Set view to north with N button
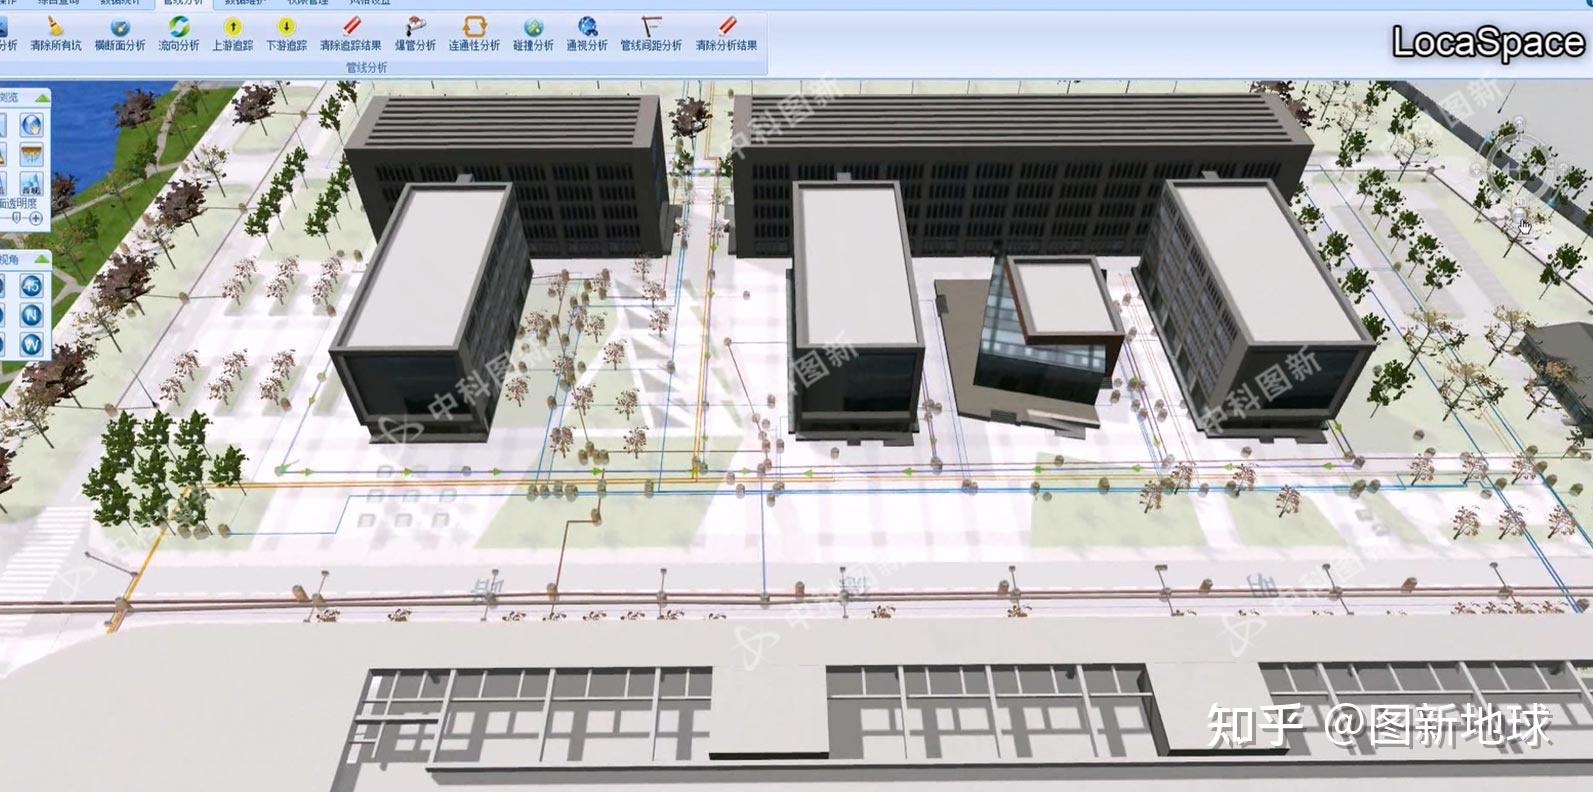 [32, 316]
